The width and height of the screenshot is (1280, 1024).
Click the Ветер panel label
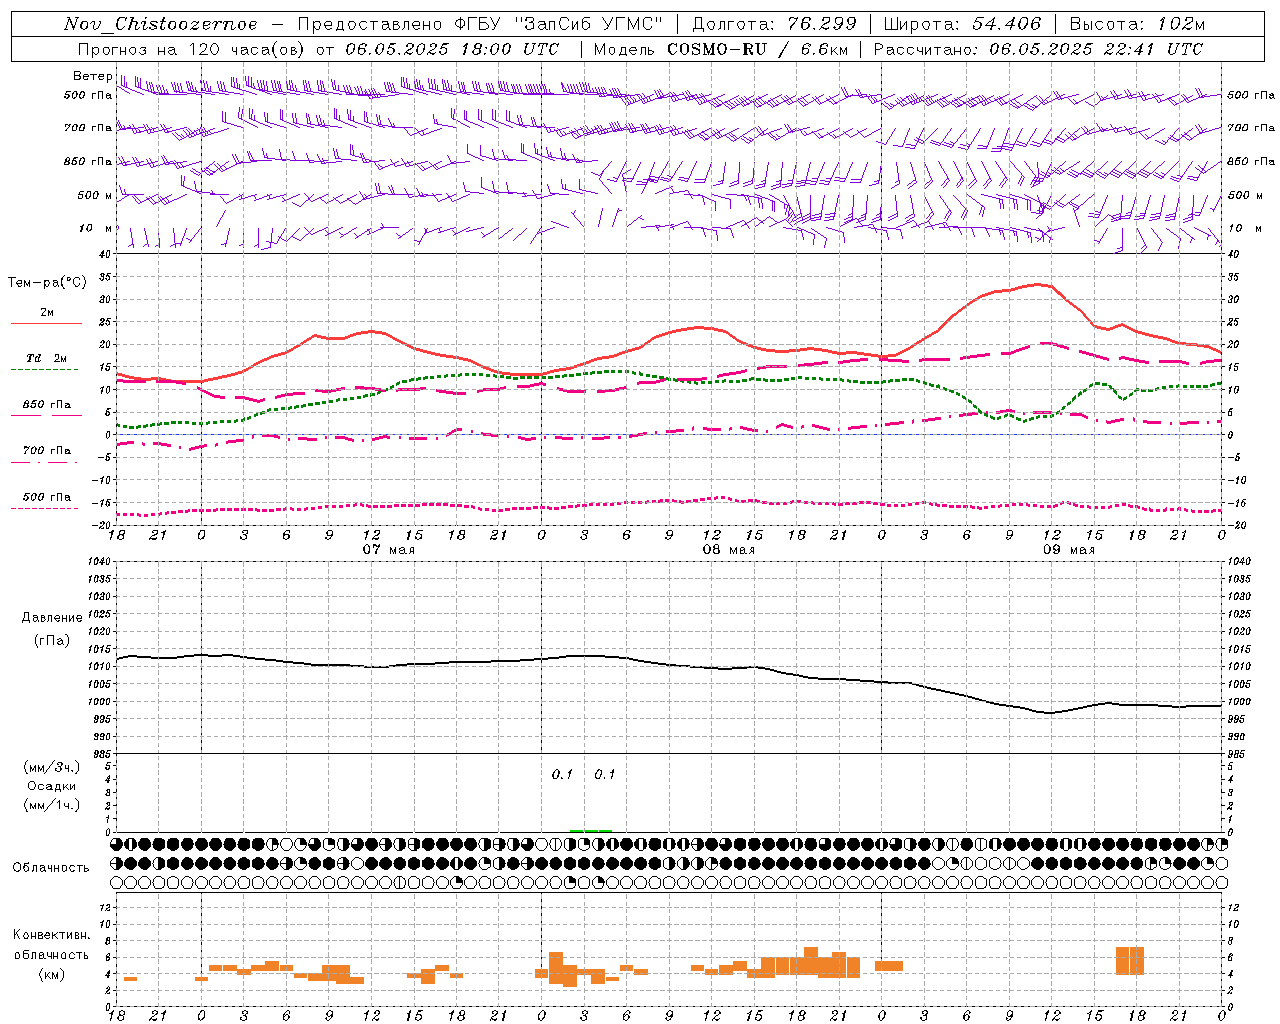(92, 76)
